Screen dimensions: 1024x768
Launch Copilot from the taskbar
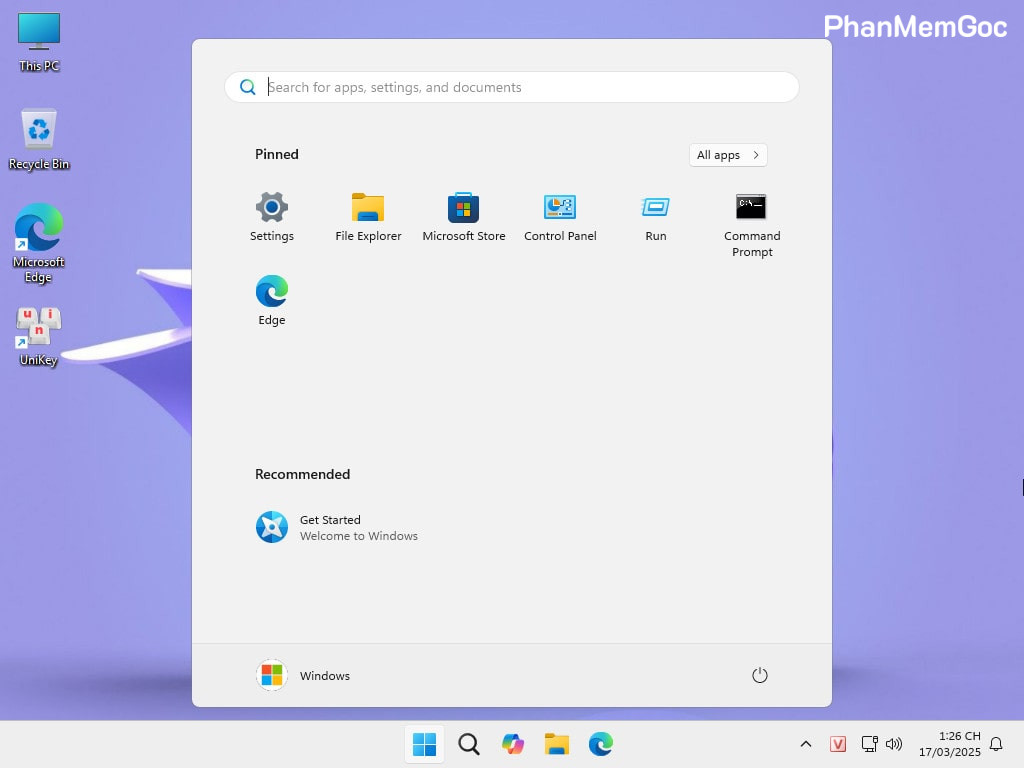point(512,744)
